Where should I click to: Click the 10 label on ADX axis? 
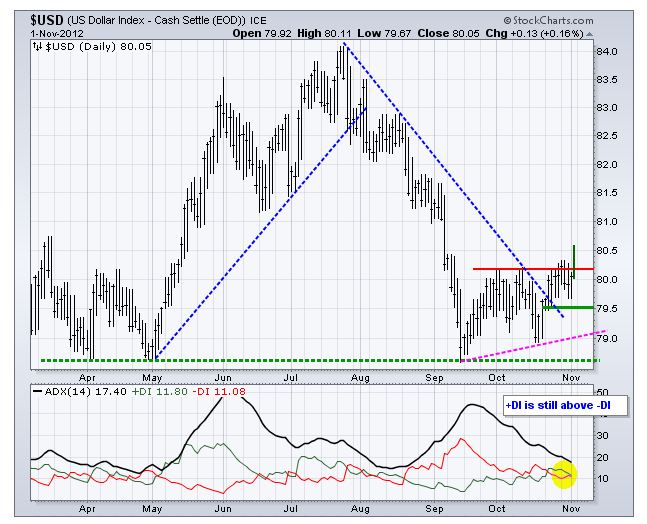(x=603, y=479)
